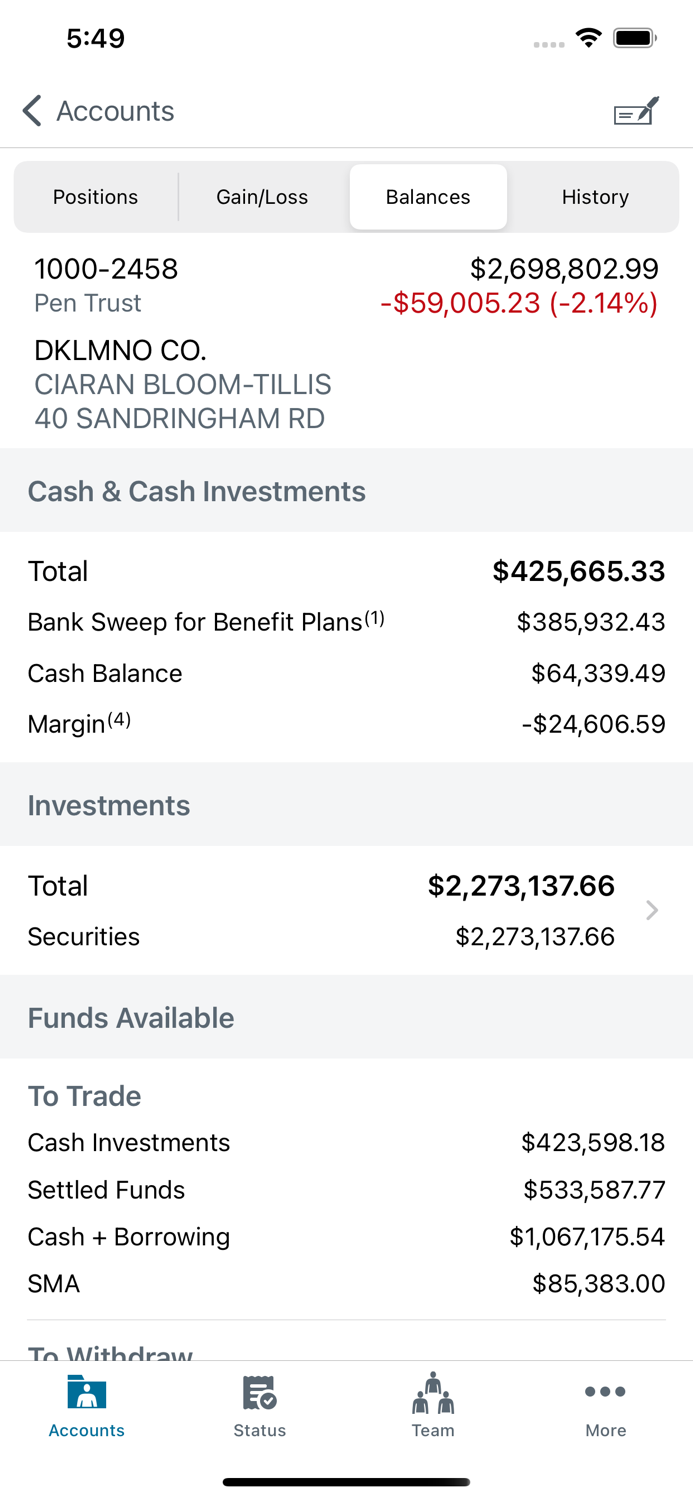Screen dimensions: 693x1500
Task: Tap the battery icon in status bar
Action: pyautogui.click(x=636, y=37)
